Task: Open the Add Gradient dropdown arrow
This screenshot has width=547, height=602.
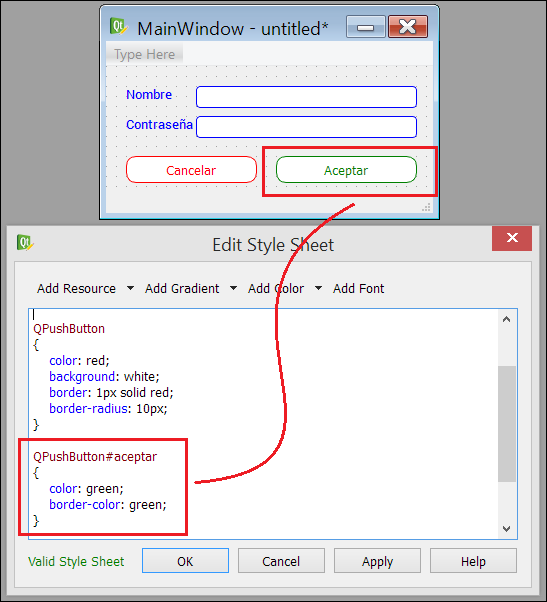Action: click(233, 288)
